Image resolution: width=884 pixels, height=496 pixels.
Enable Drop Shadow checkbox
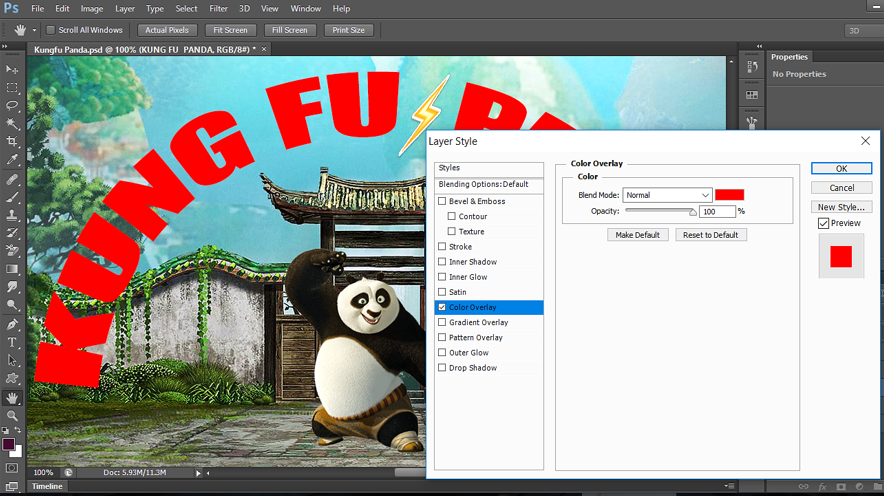point(442,368)
